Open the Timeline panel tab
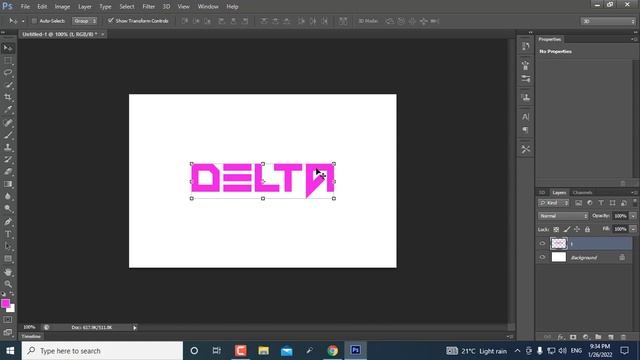 (31, 336)
